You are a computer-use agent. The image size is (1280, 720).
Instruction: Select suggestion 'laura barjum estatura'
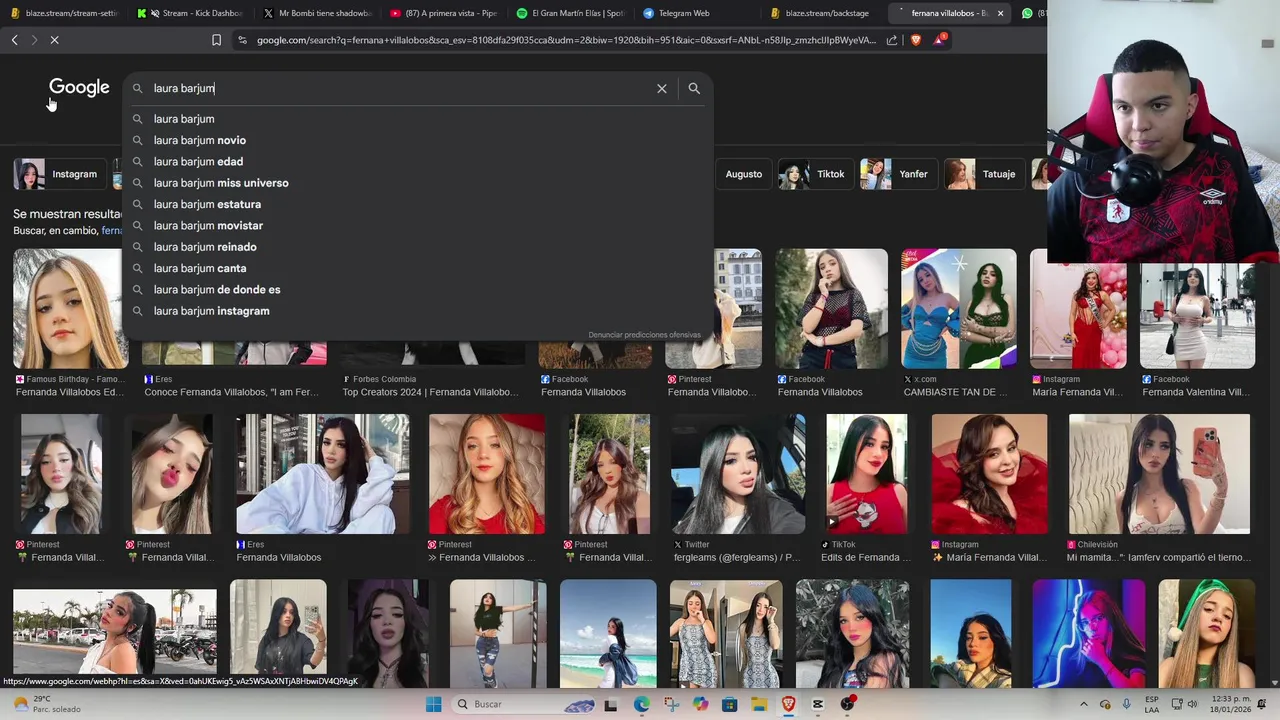pyautogui.click(x=418, y=204)
